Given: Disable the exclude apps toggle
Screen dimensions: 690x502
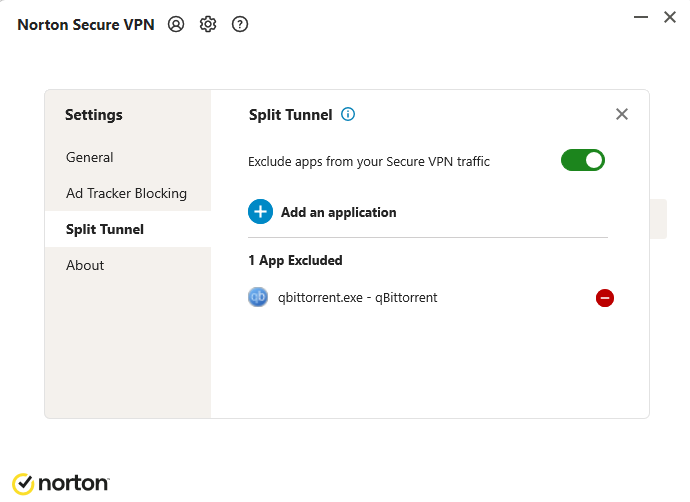Looking at the screenshot, I should (583, 160).
